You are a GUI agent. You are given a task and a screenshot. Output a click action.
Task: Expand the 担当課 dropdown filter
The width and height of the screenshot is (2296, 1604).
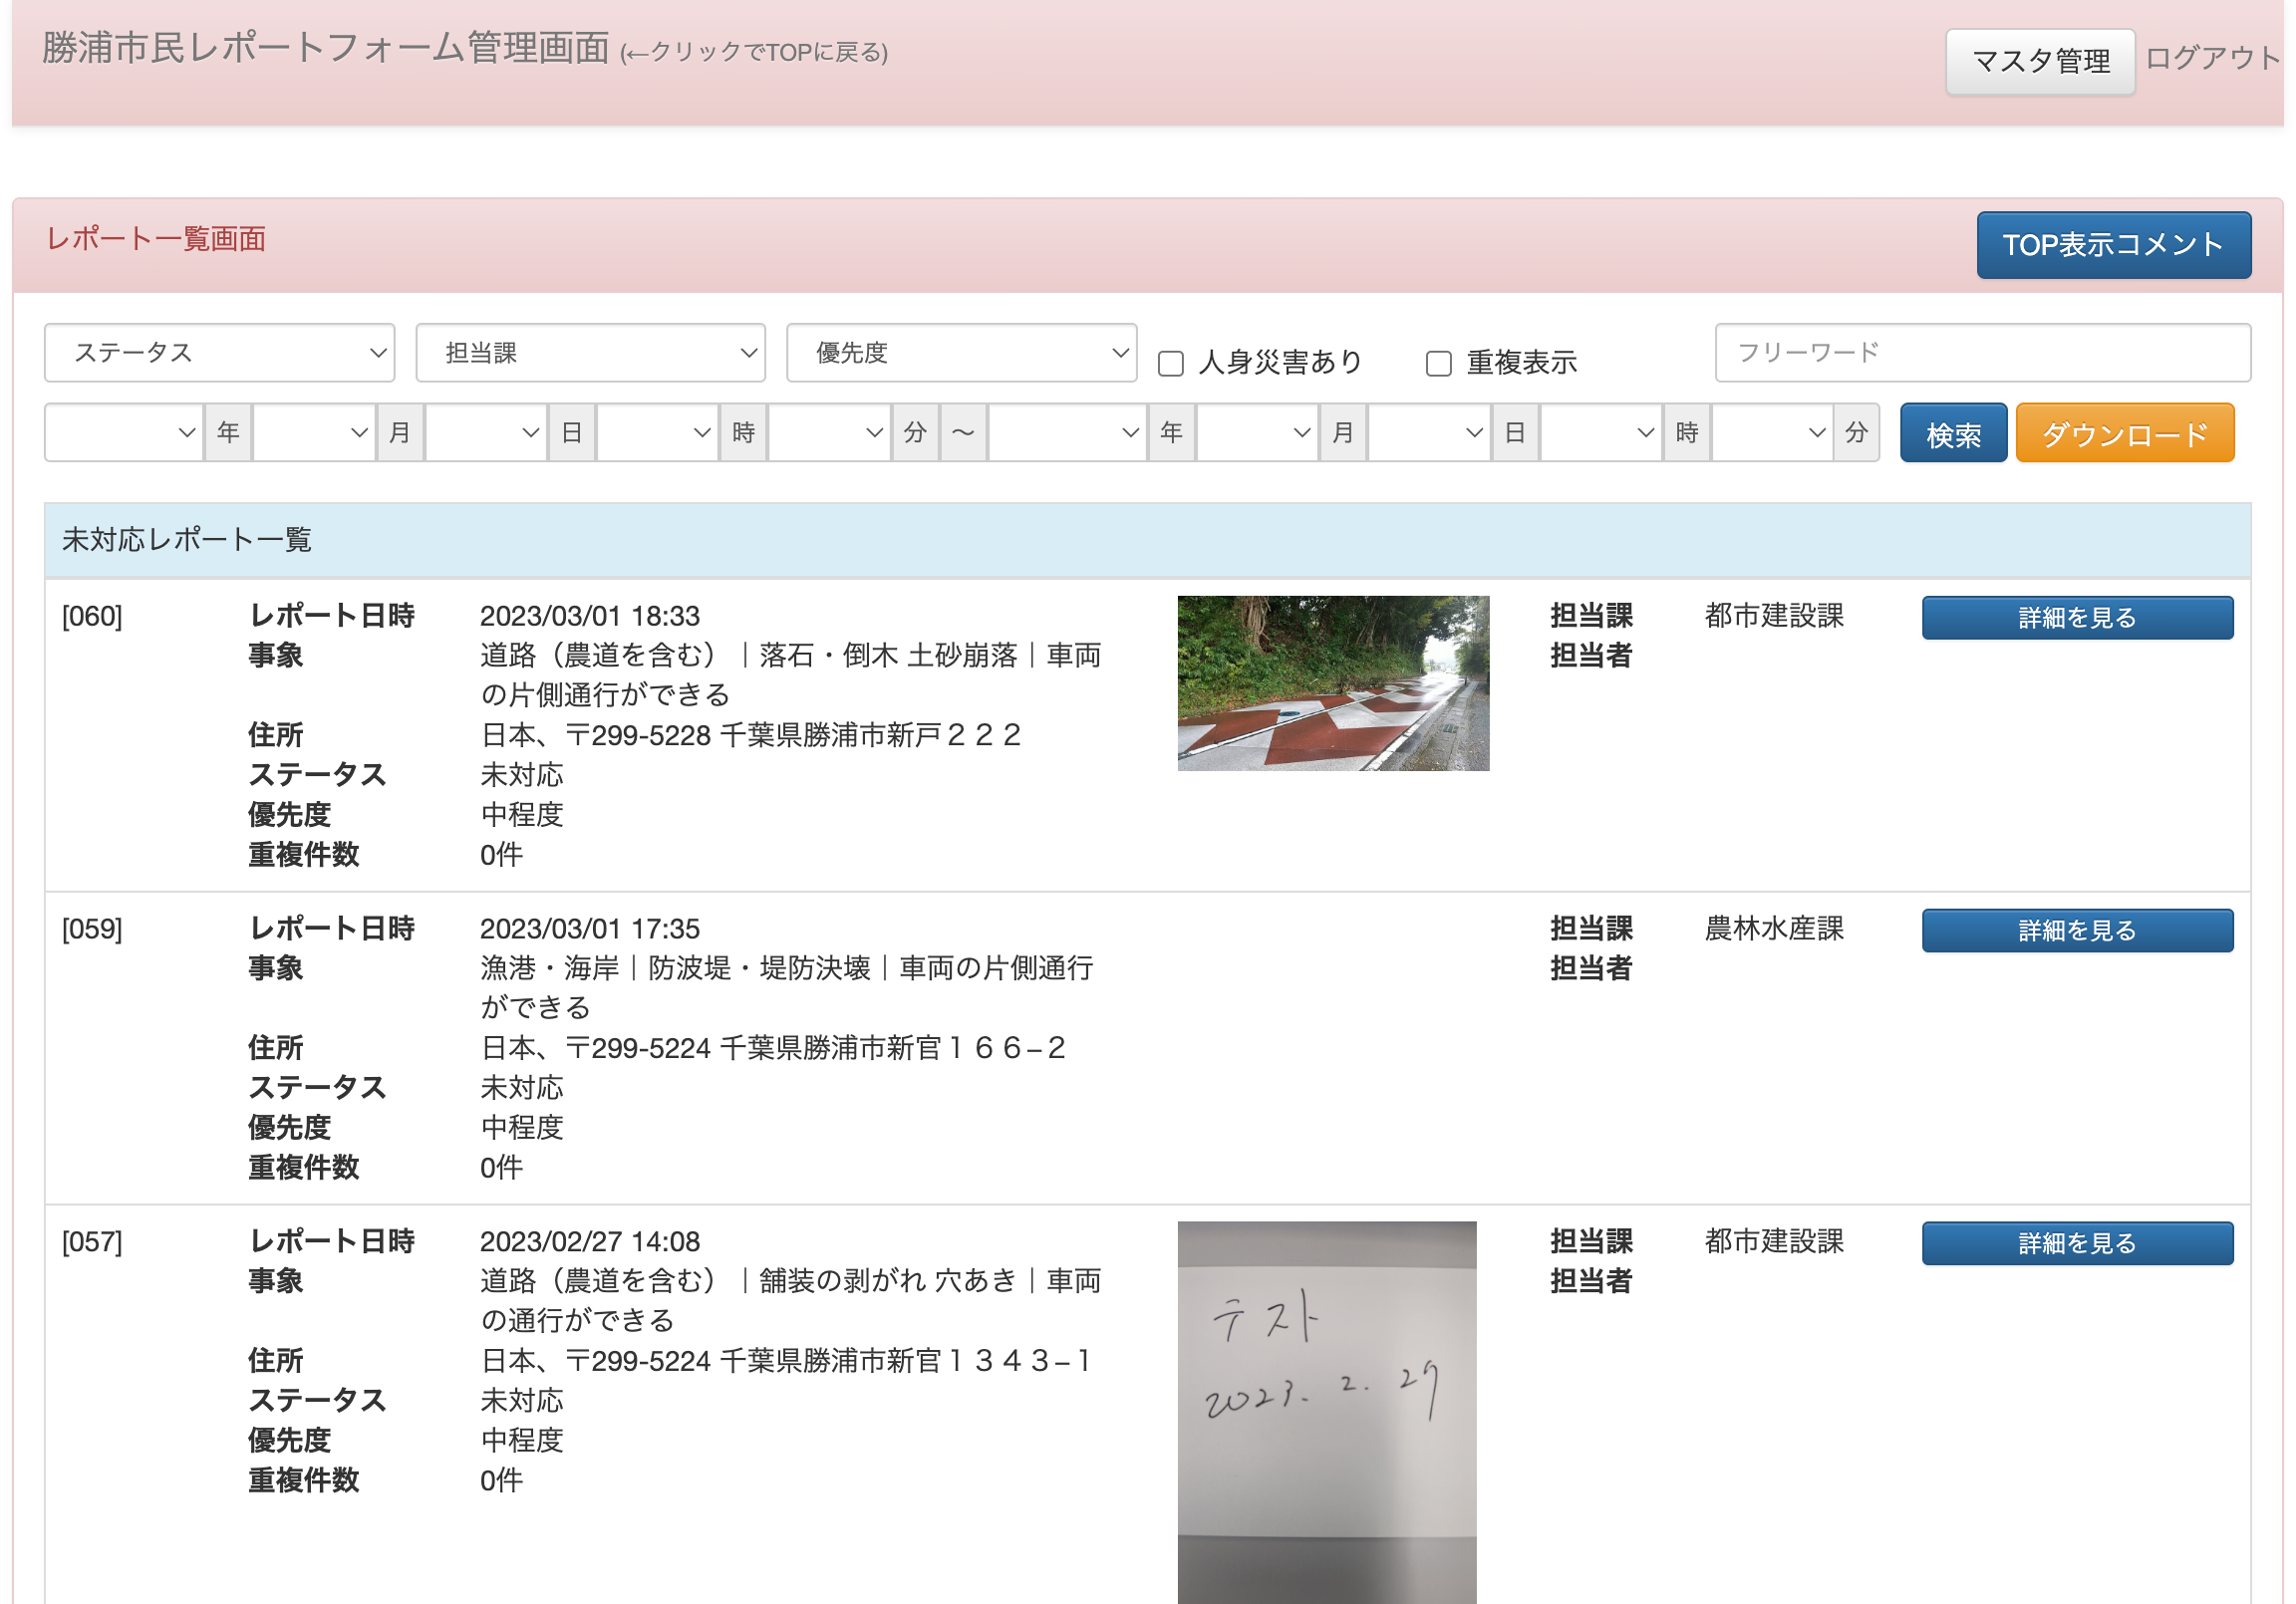point(590,352)
